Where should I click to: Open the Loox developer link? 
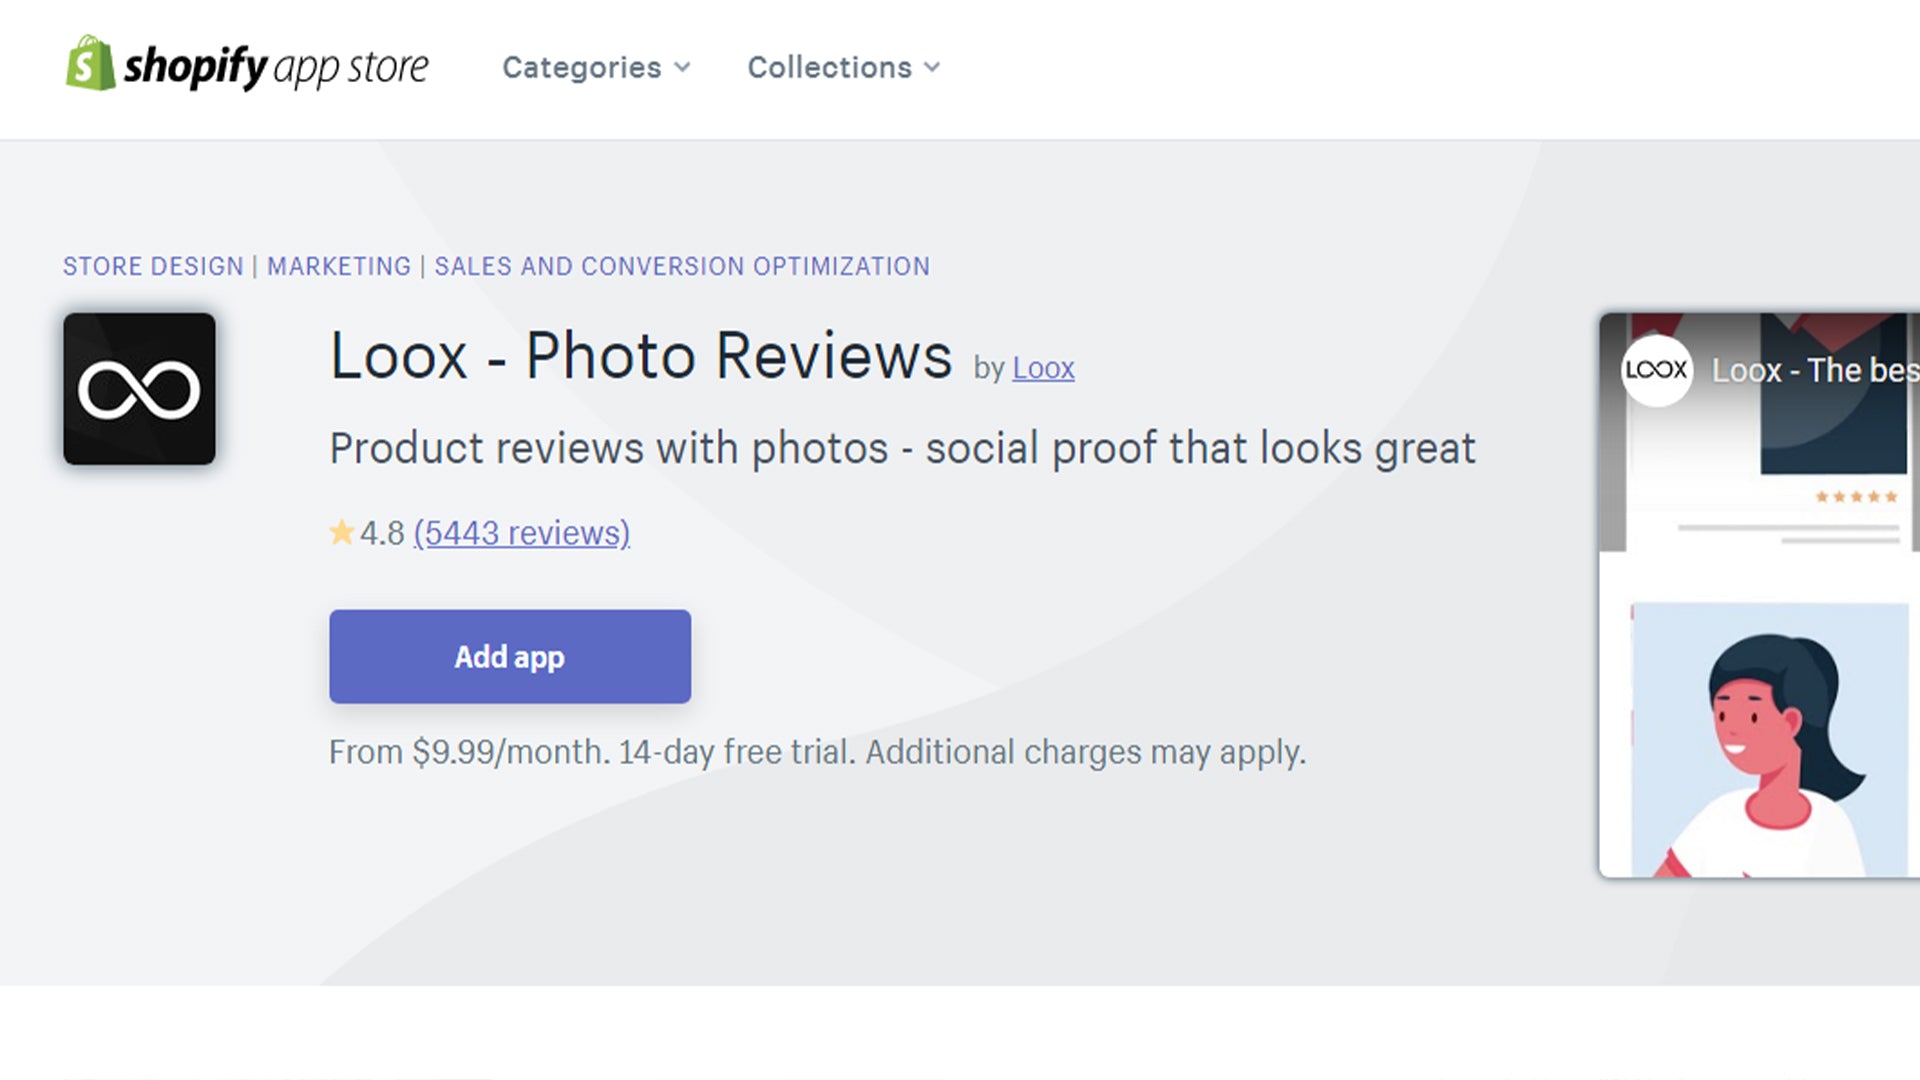tap(1043, 368)
